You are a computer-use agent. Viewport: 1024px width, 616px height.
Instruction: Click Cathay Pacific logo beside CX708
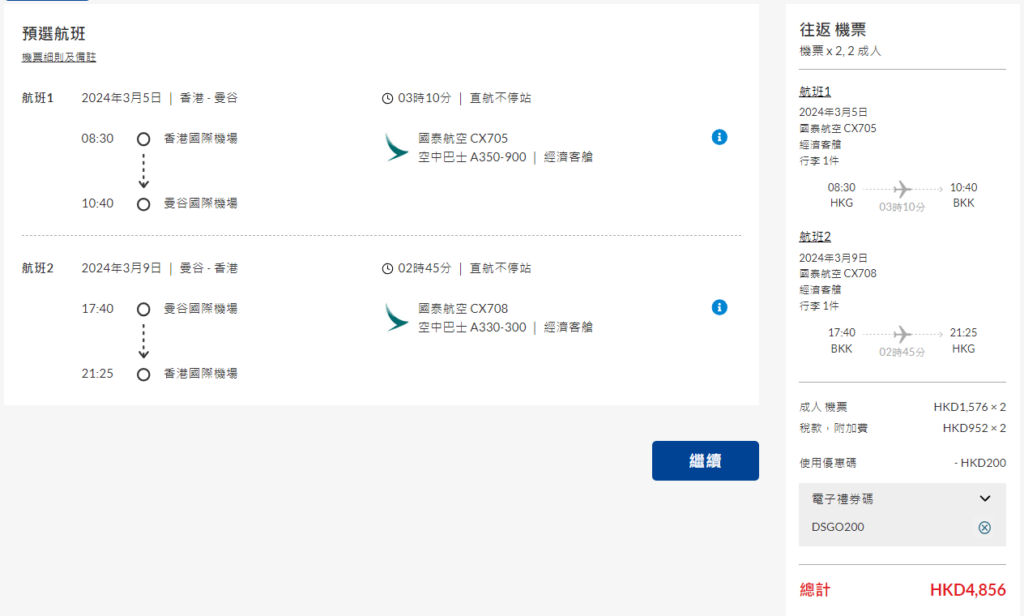click(397, 317)
